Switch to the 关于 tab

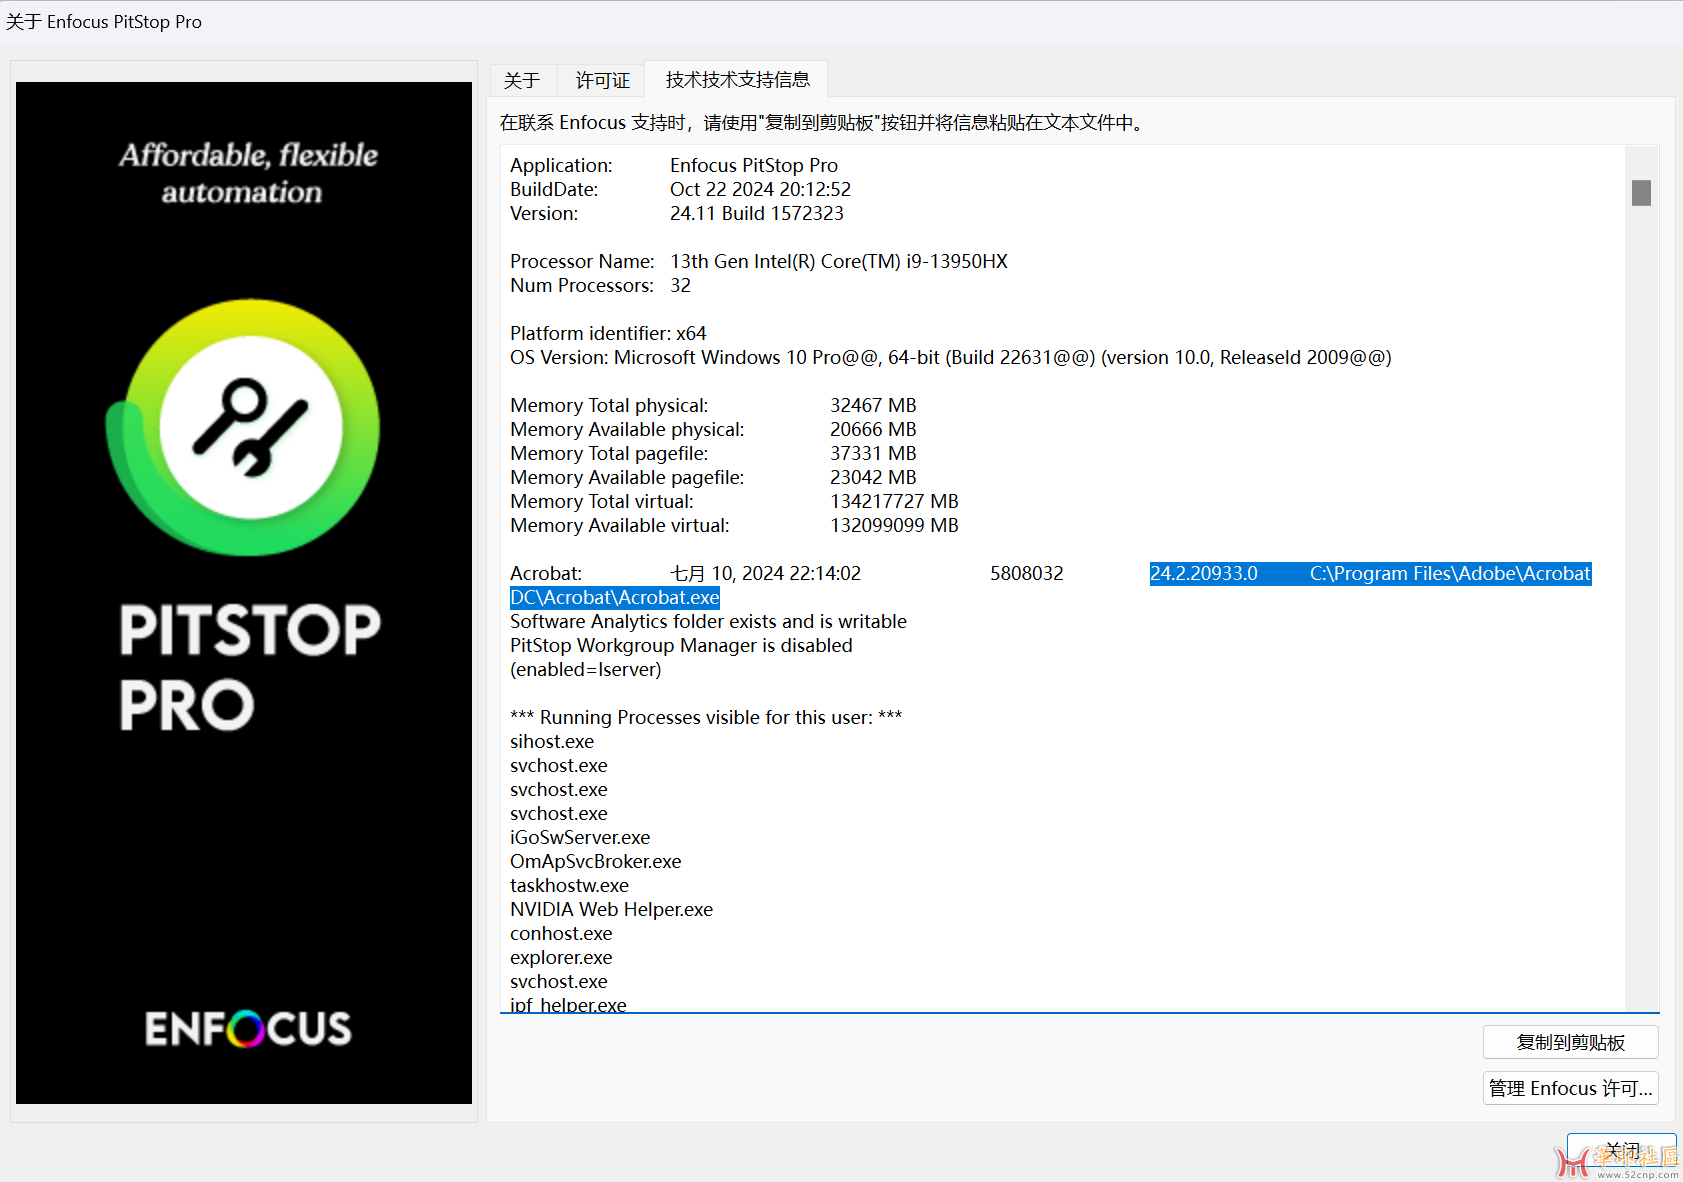tap(521, 80)
